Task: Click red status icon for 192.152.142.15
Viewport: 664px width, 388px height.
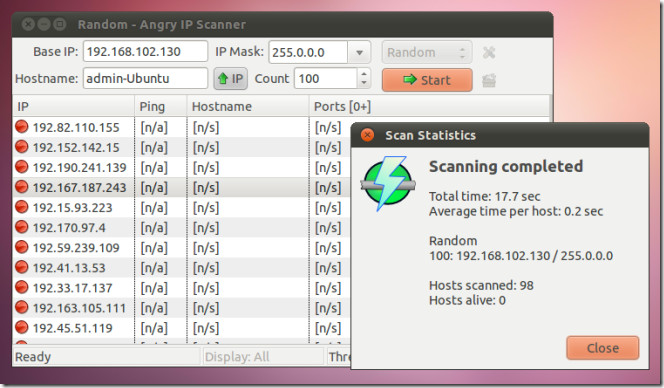Action: tap(22, 147)
